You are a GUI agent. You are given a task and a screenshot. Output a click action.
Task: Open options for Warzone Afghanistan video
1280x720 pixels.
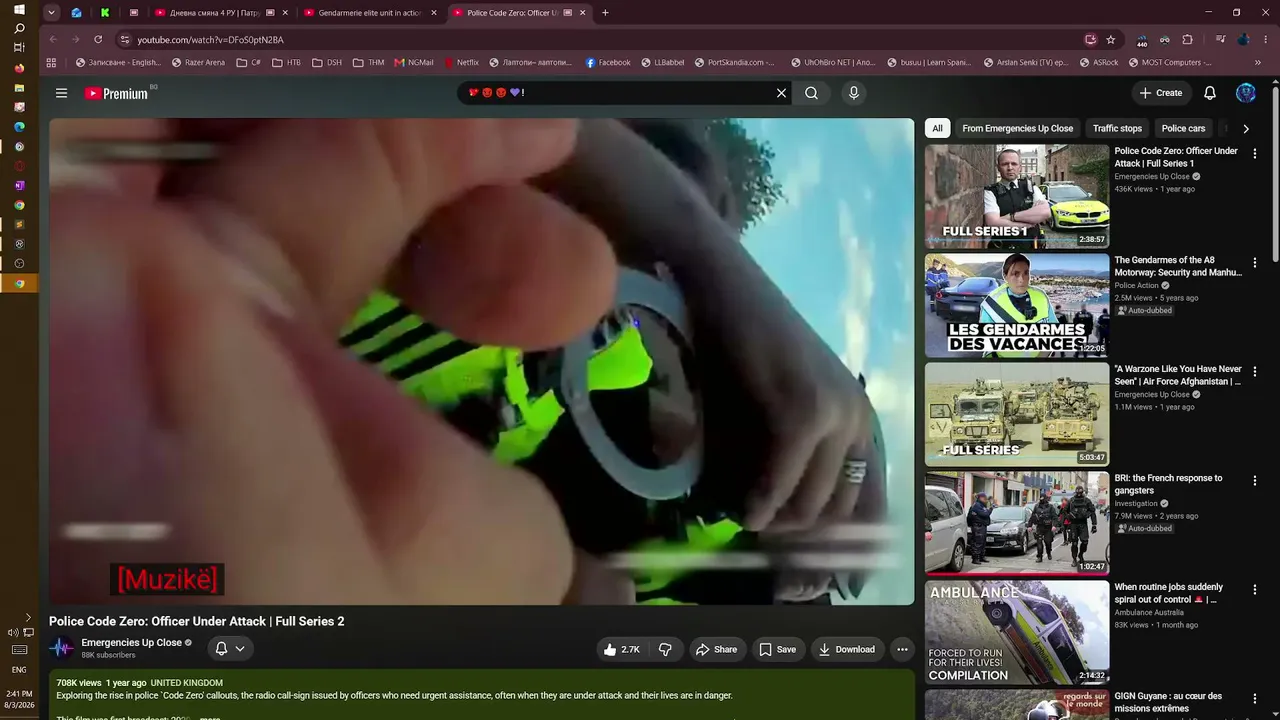(x=1255, y=372)
